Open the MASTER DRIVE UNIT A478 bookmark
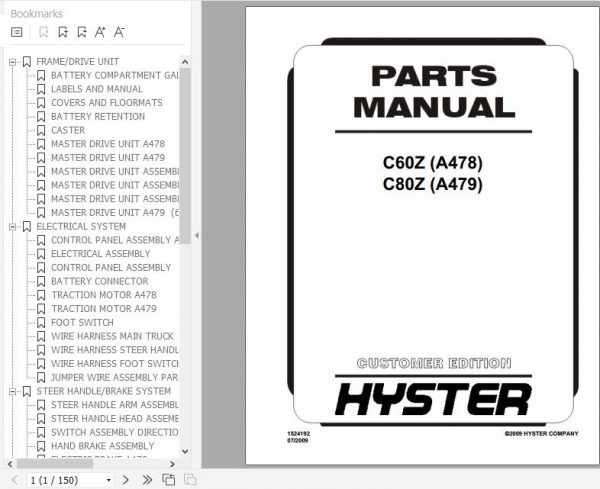Viewport: 600px width, 489px height. click(108, 144)
